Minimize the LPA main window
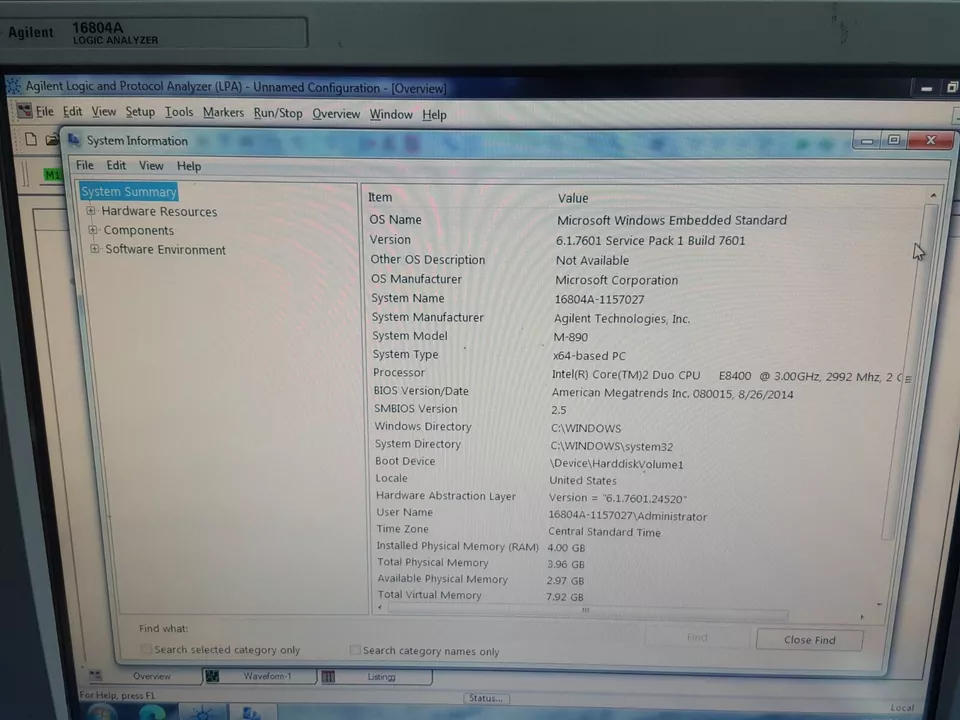 (x=926, y=88)
